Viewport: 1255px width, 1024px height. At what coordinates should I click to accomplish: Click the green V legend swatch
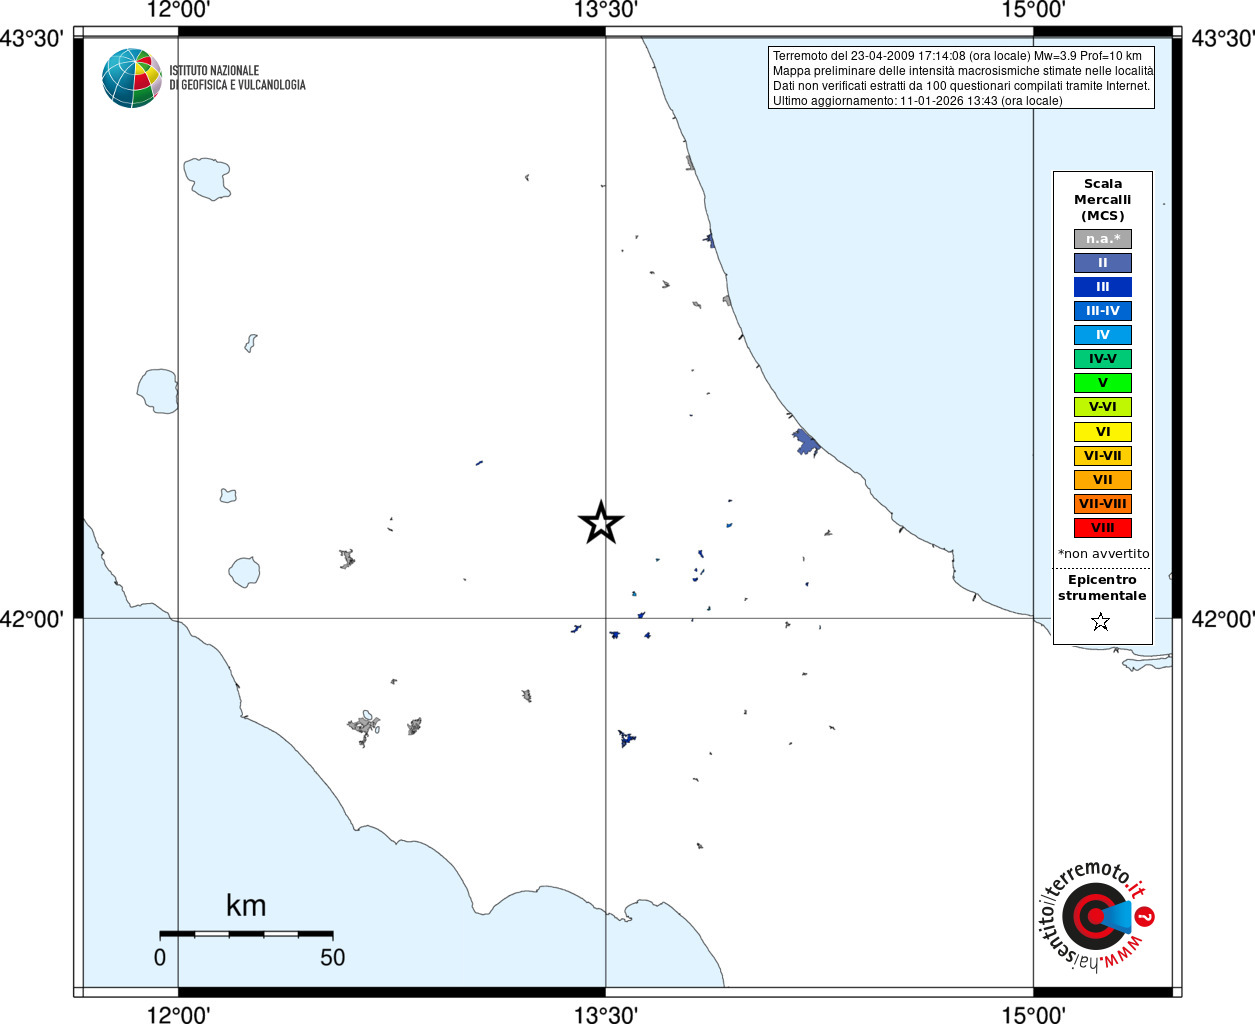tap(1103, 383)
